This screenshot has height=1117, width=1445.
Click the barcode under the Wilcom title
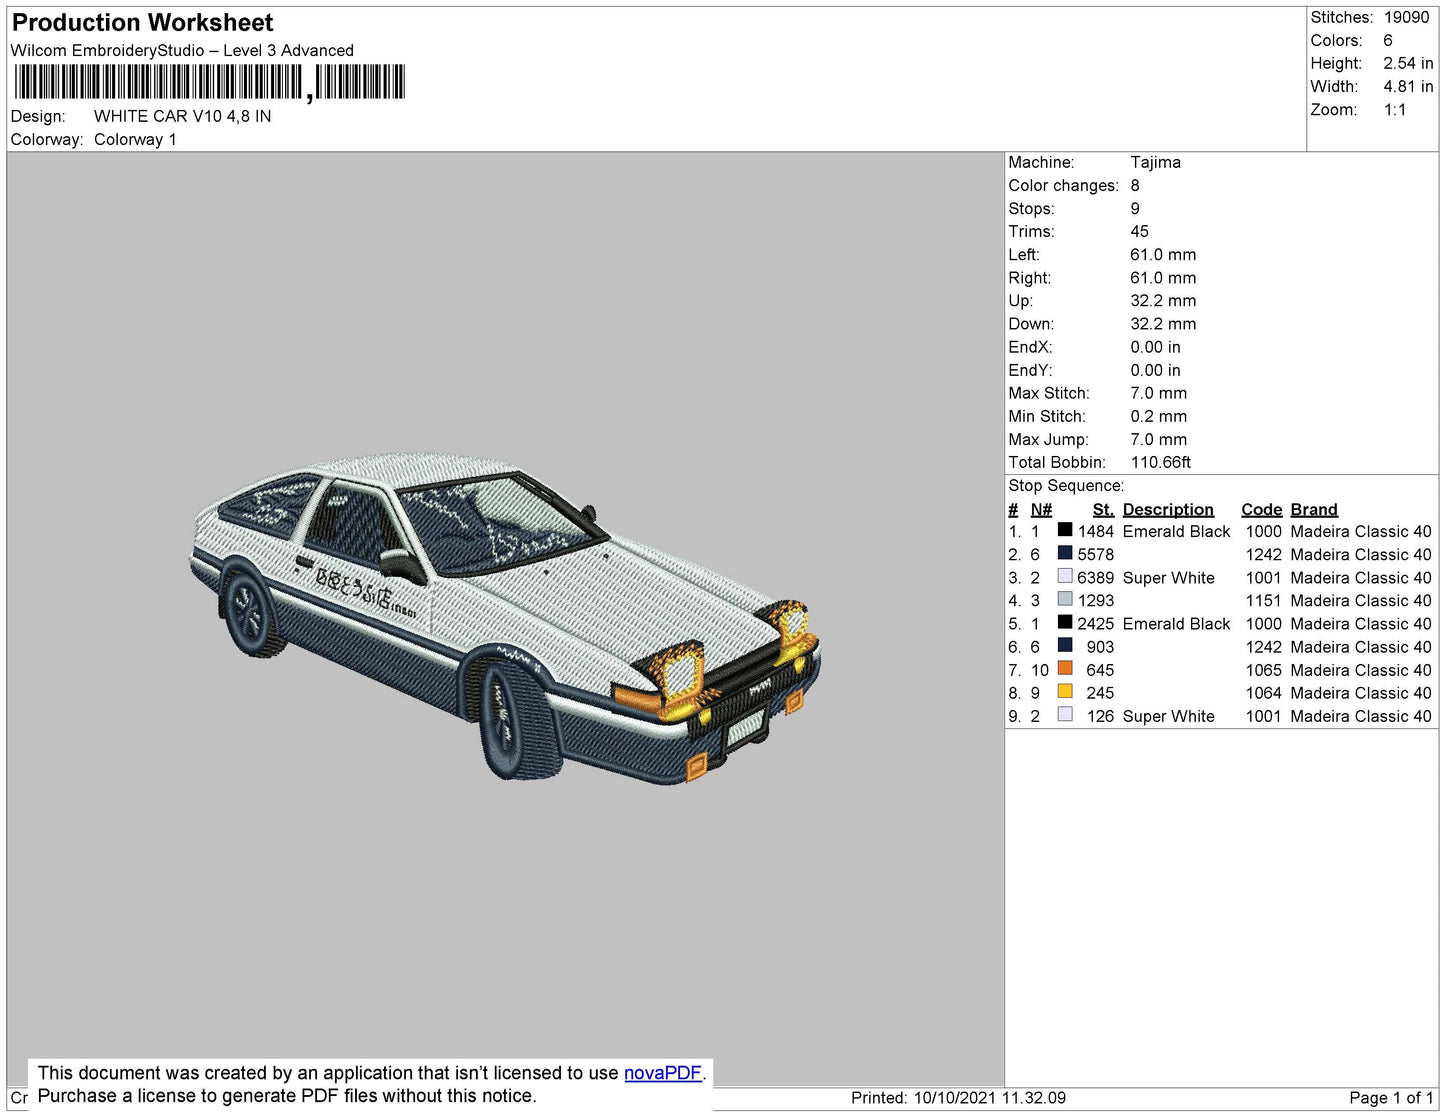pos(209,82)
